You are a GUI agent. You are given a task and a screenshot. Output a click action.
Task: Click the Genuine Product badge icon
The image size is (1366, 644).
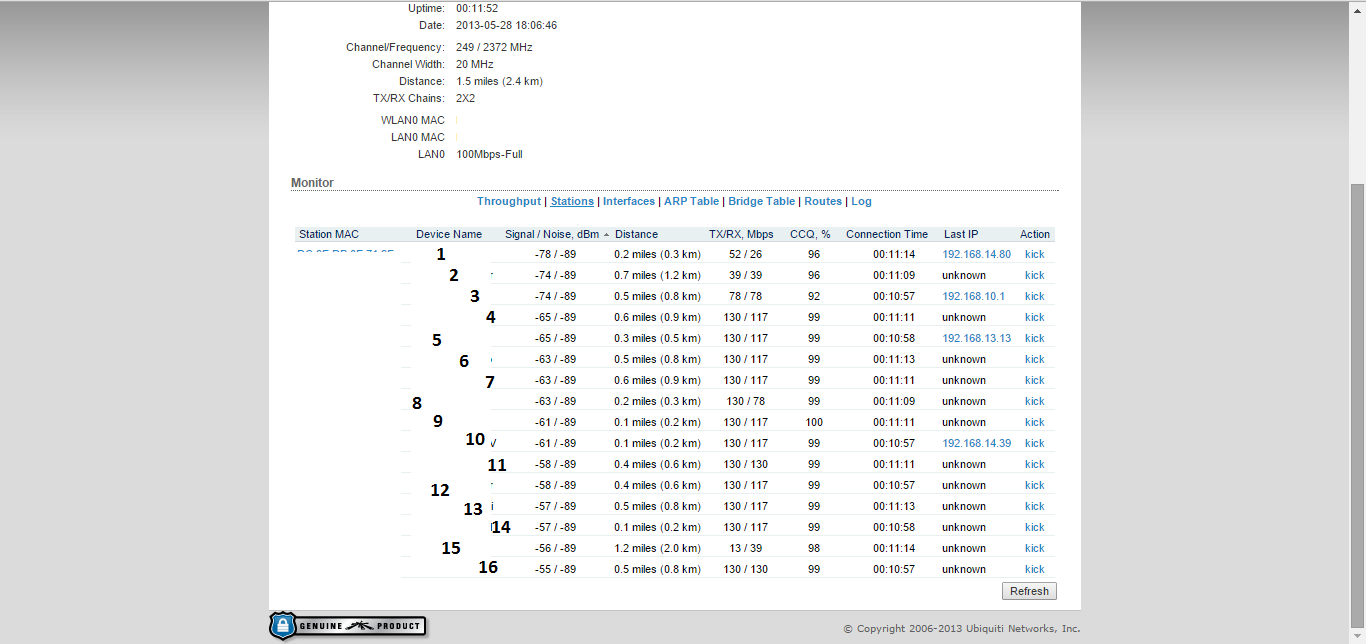pyautogui.click(x=347, y=626)
